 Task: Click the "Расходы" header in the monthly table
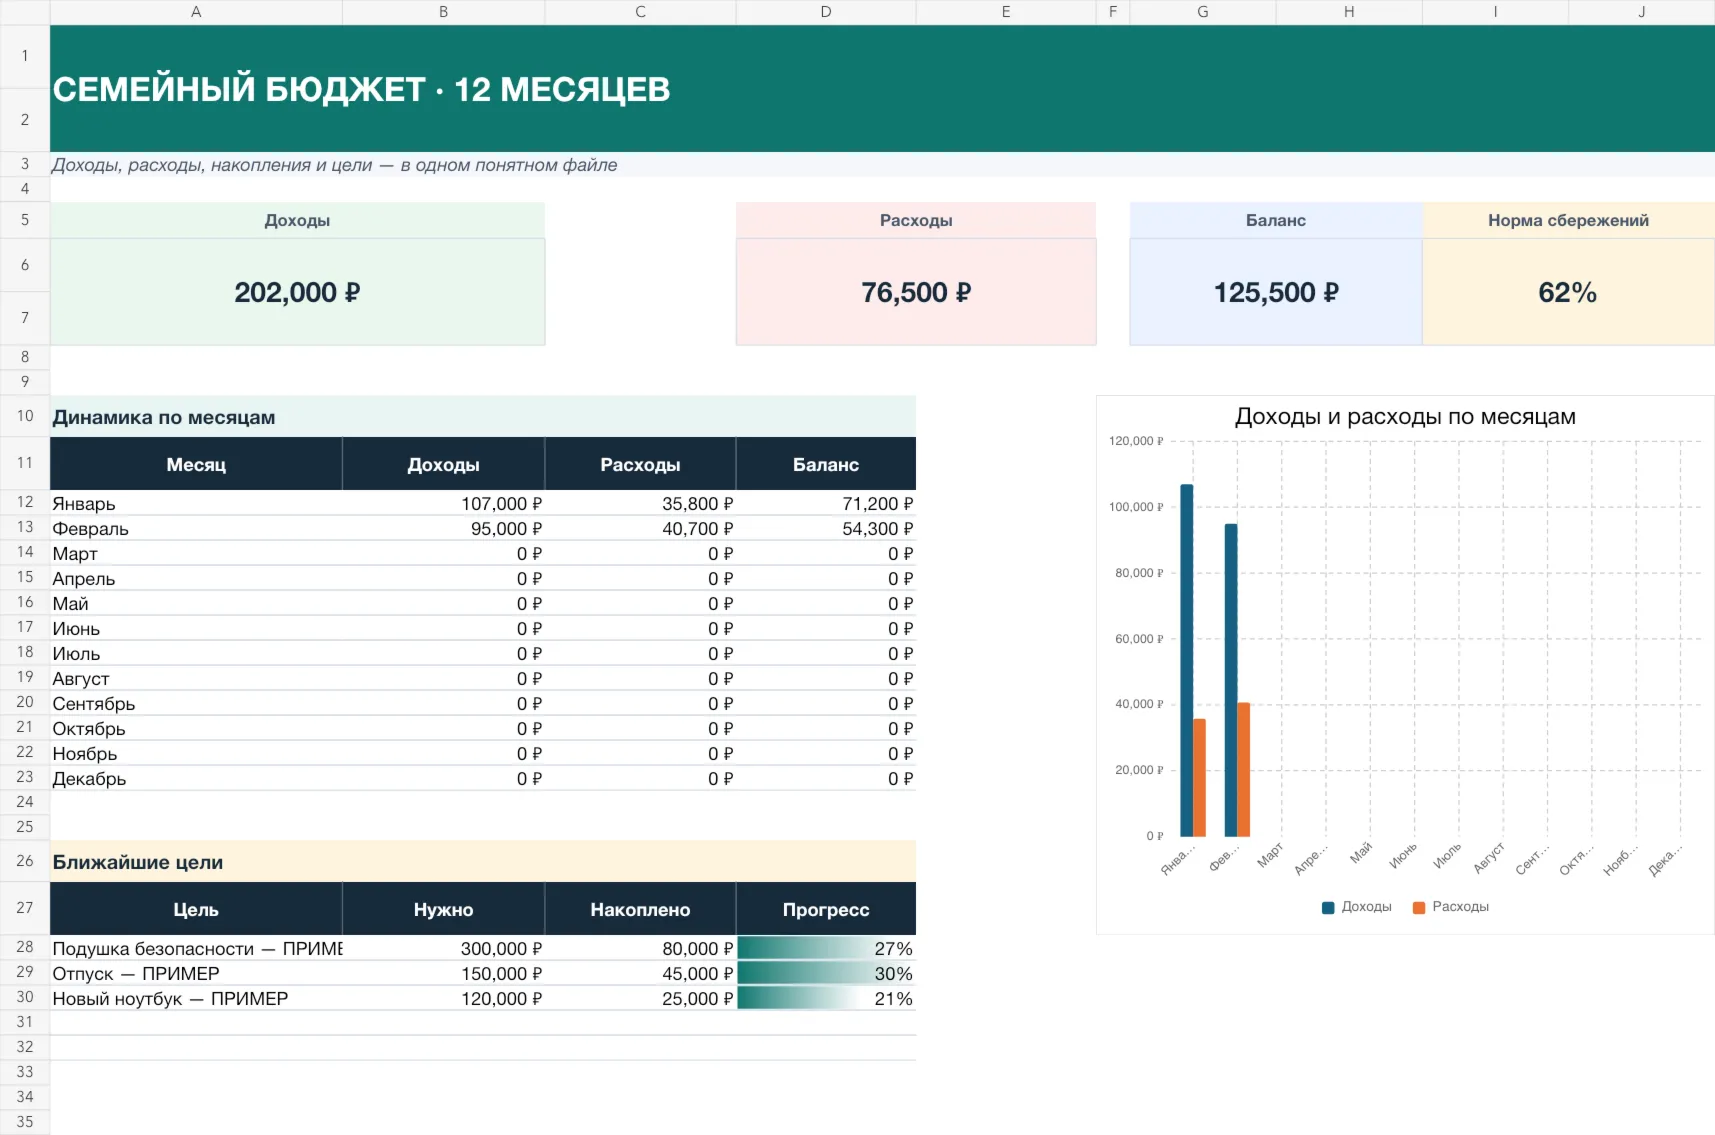click(640, 464)
